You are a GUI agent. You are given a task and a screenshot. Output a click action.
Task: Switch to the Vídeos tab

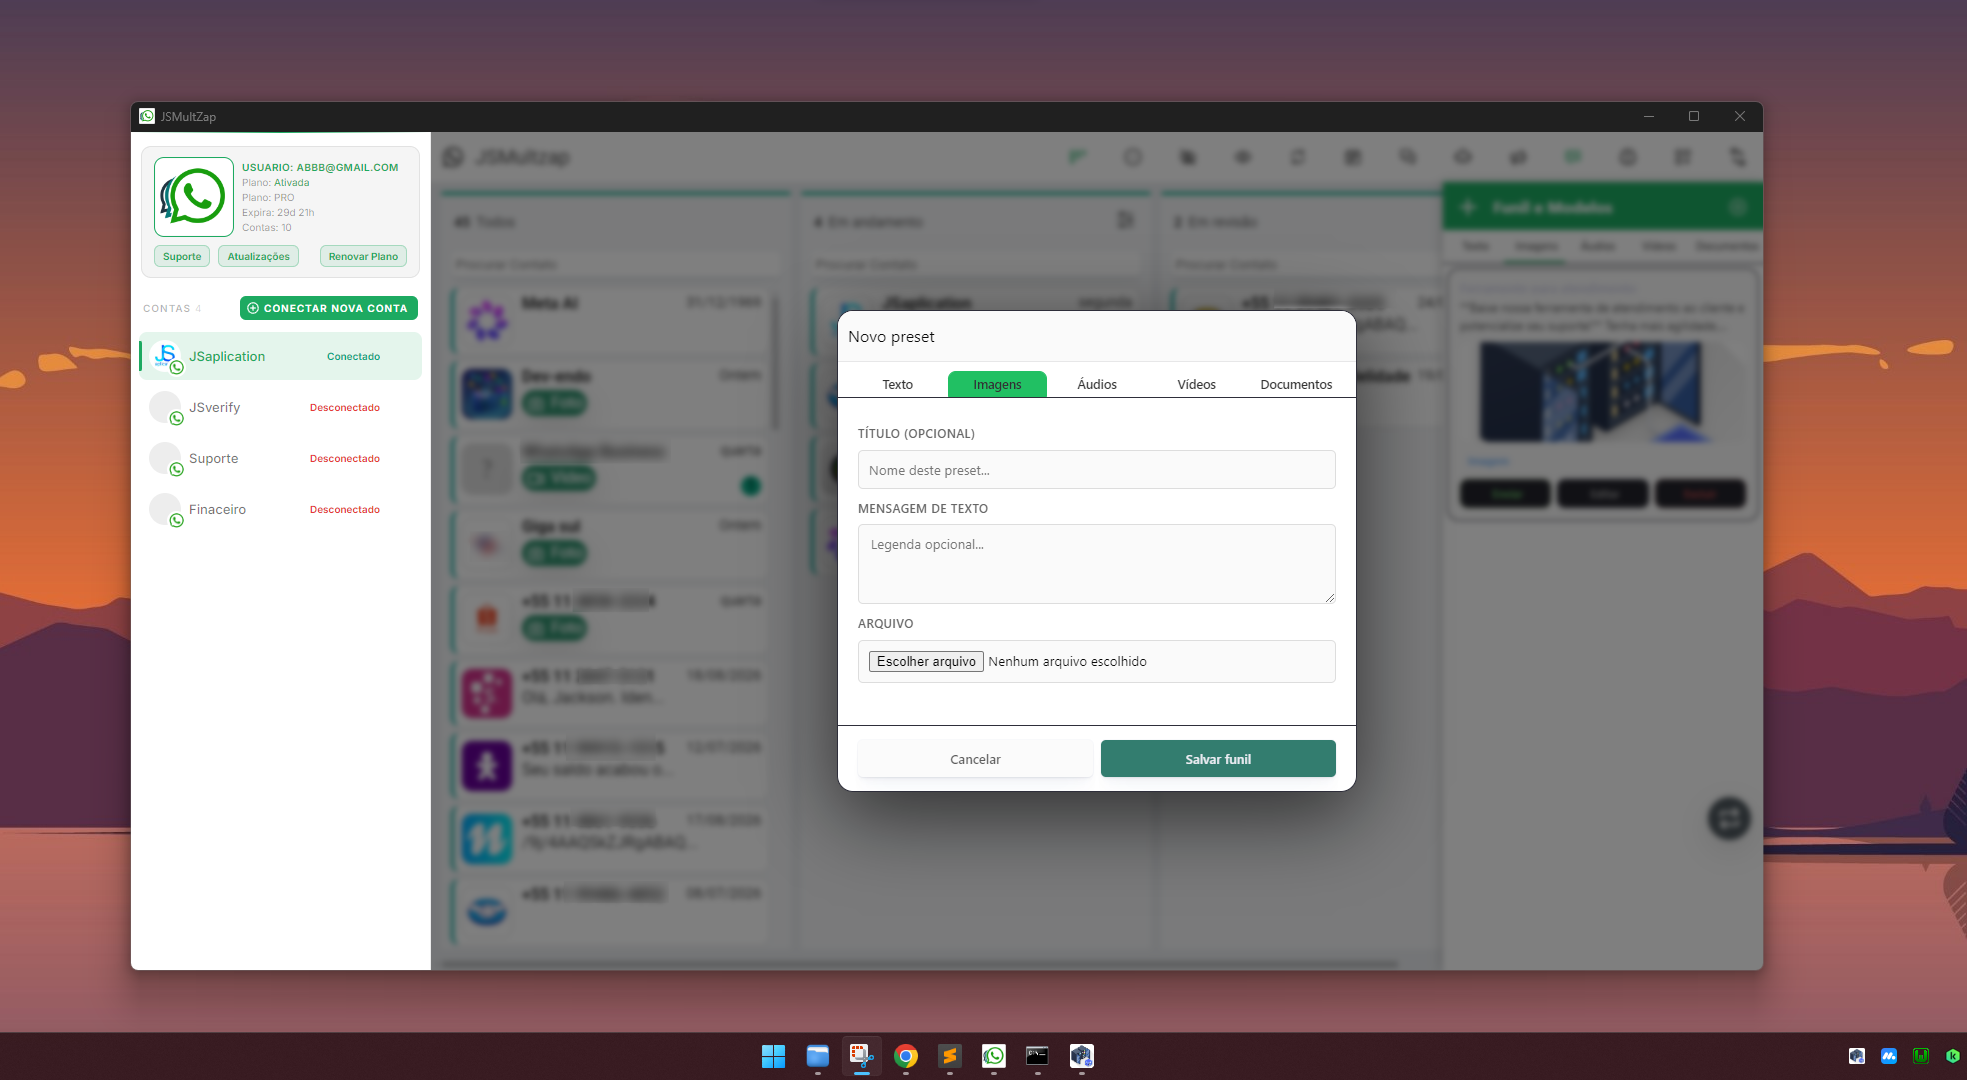click(1196, 384)
